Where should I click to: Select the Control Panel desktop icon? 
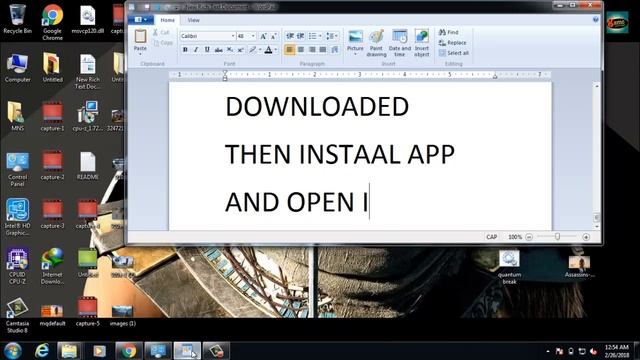click(x=17, y=169)
